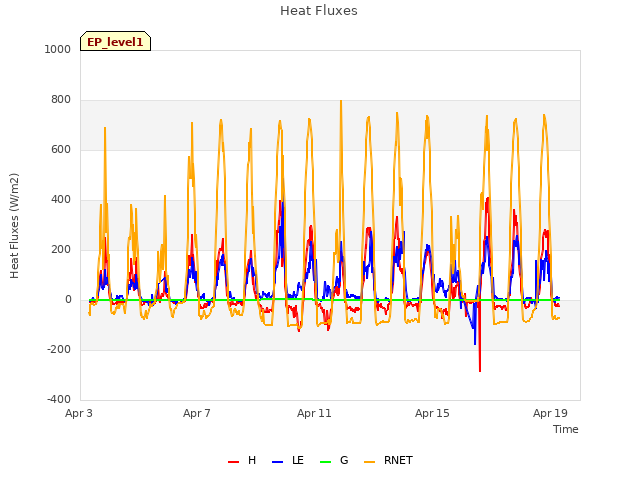Click the Apr 7 x-axis label
This screenshot has height=480, width=640.
point(197,413)
